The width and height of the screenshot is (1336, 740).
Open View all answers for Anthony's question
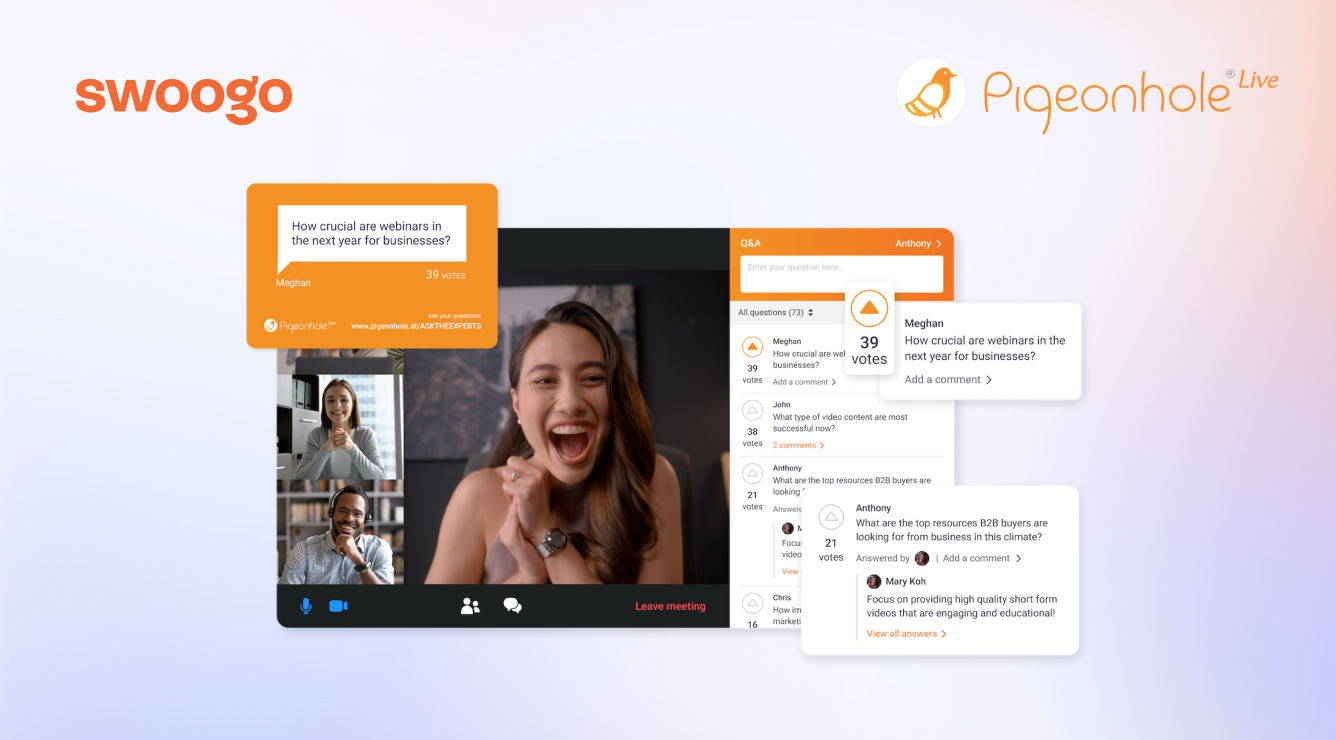(903, 633)
